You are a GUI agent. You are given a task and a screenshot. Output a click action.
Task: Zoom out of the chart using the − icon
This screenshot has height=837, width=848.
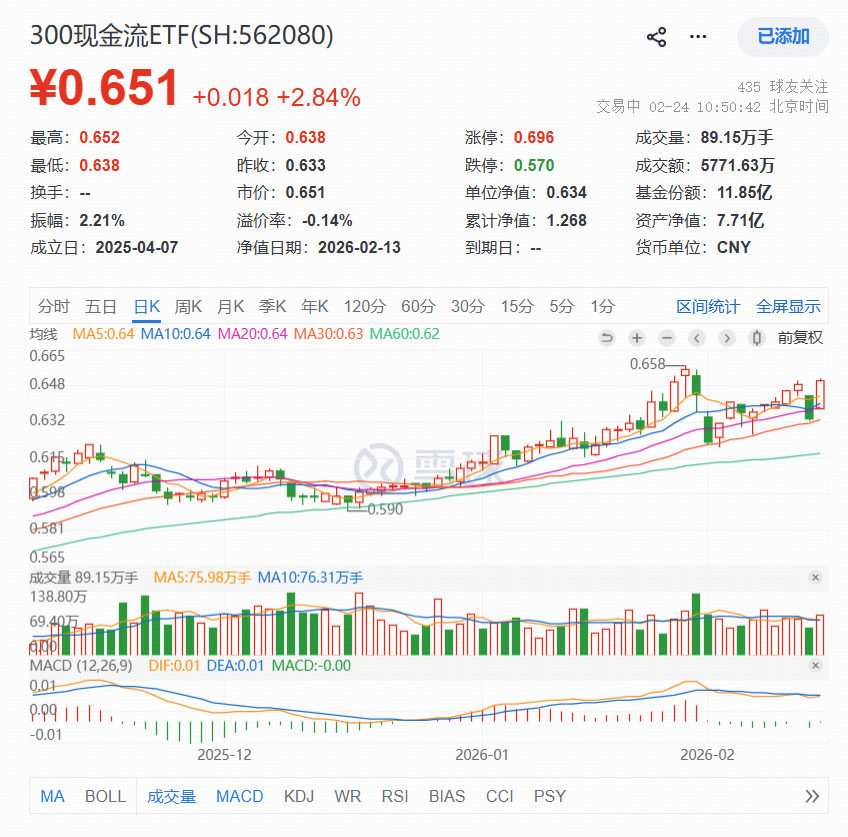[x=667, y=338]
